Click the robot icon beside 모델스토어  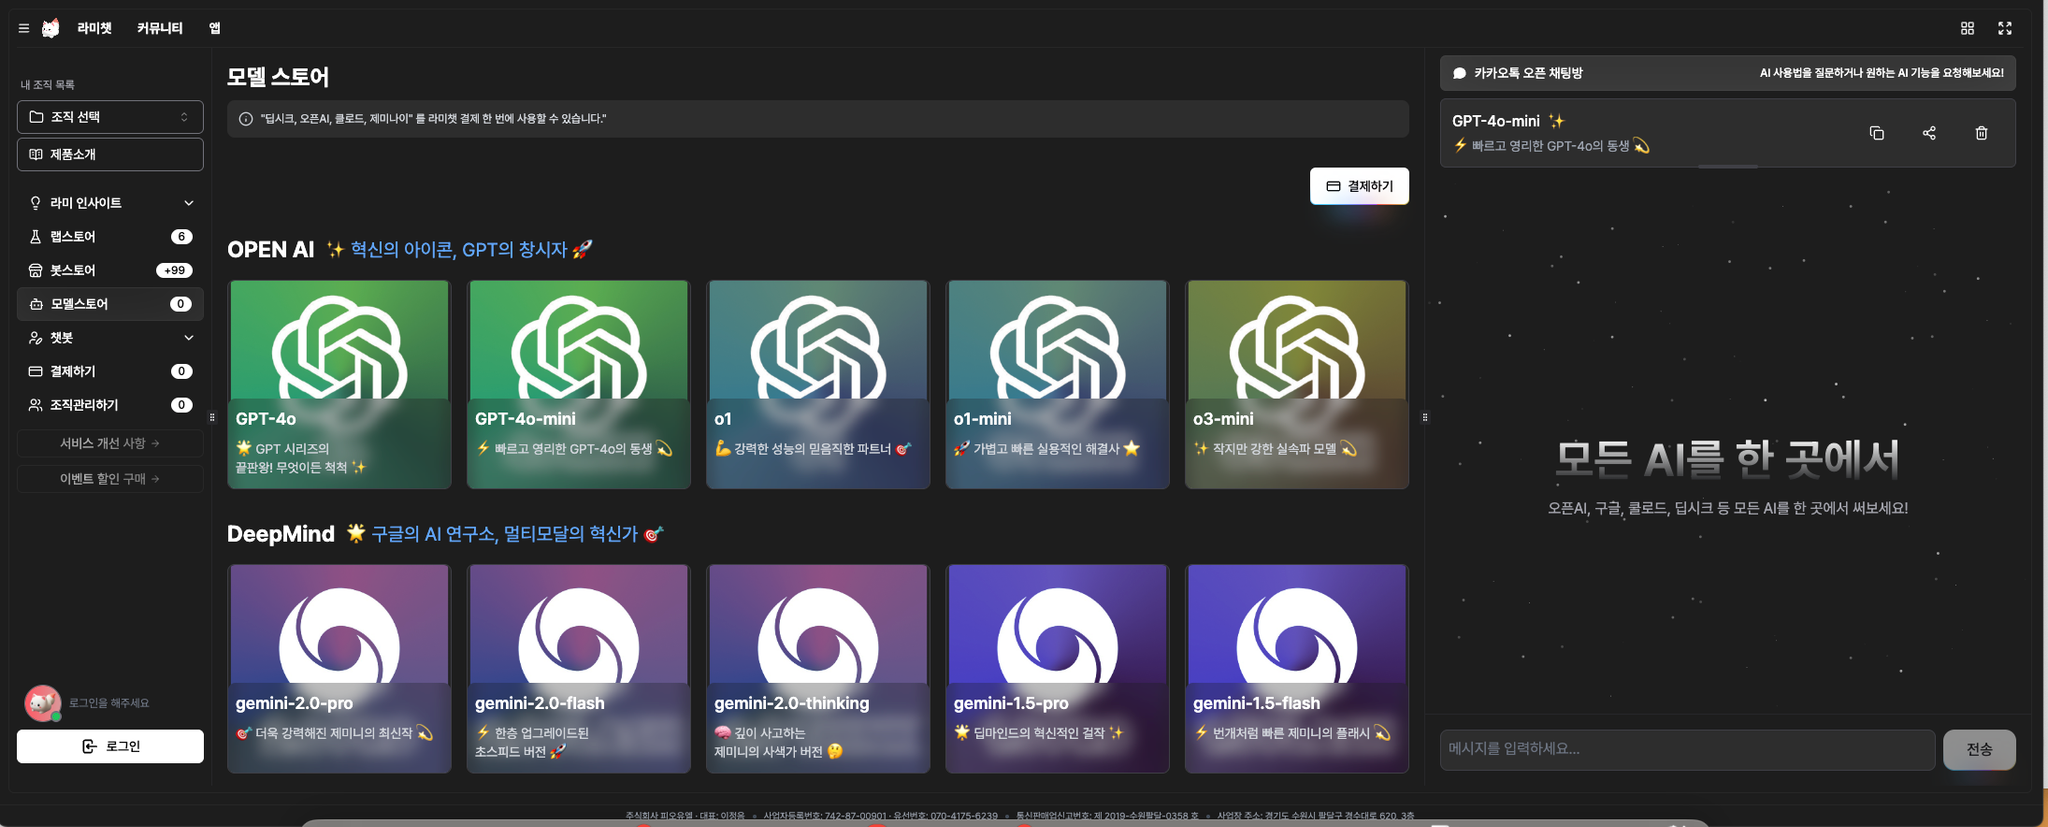point(35,304)
